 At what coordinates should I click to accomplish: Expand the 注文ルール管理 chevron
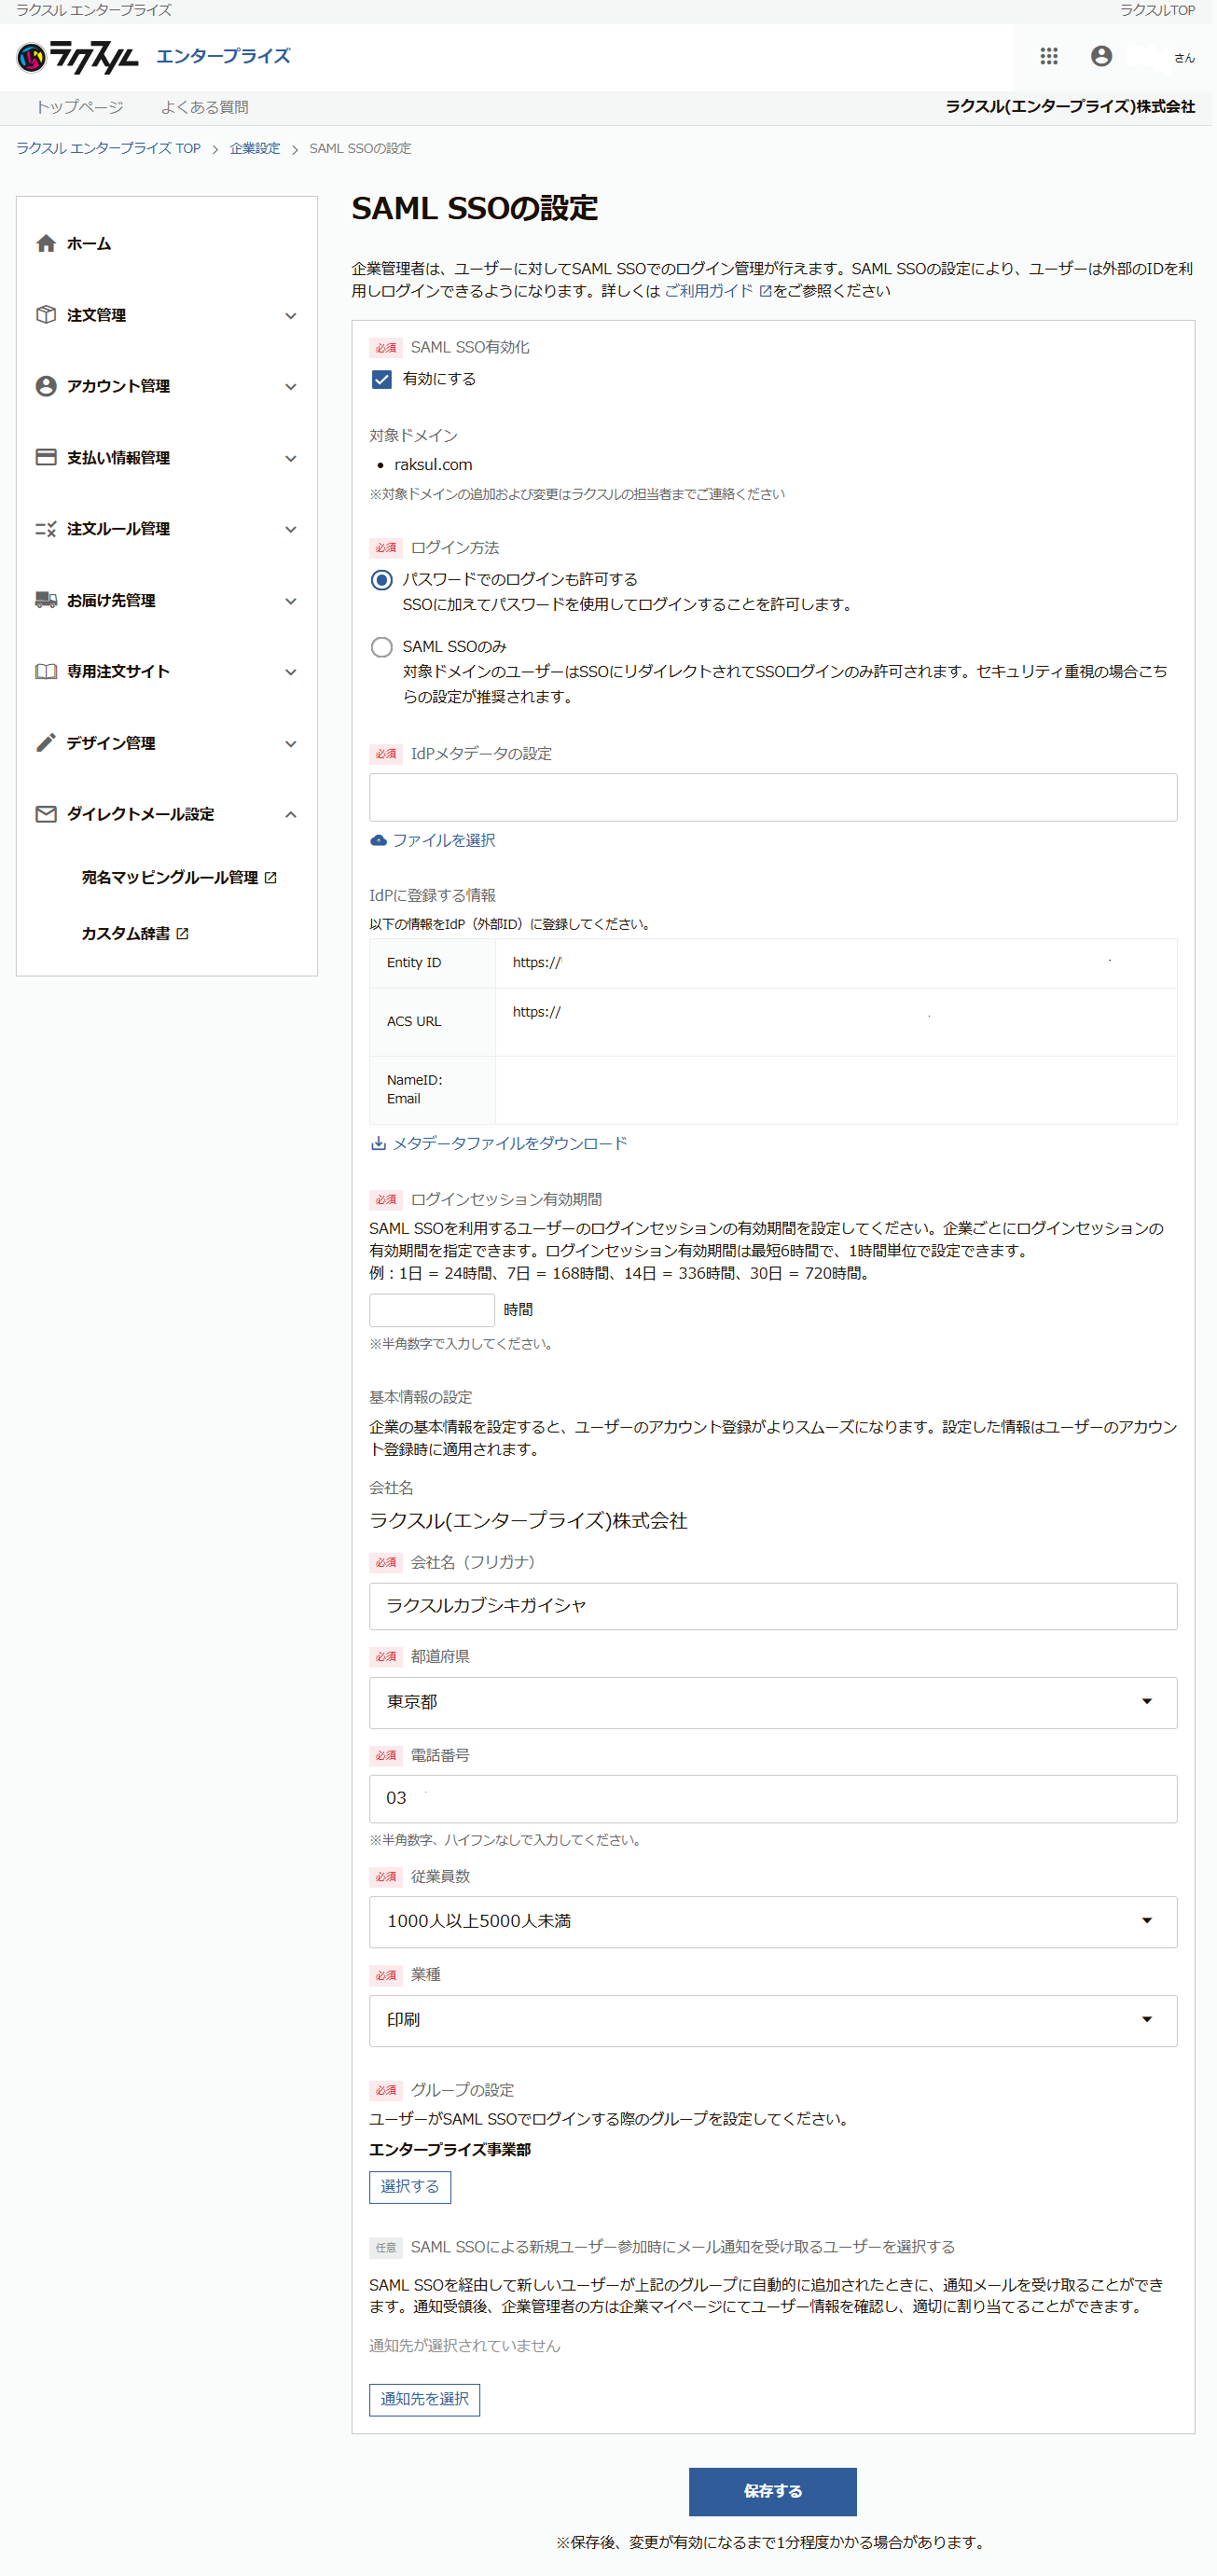[290, 529]
